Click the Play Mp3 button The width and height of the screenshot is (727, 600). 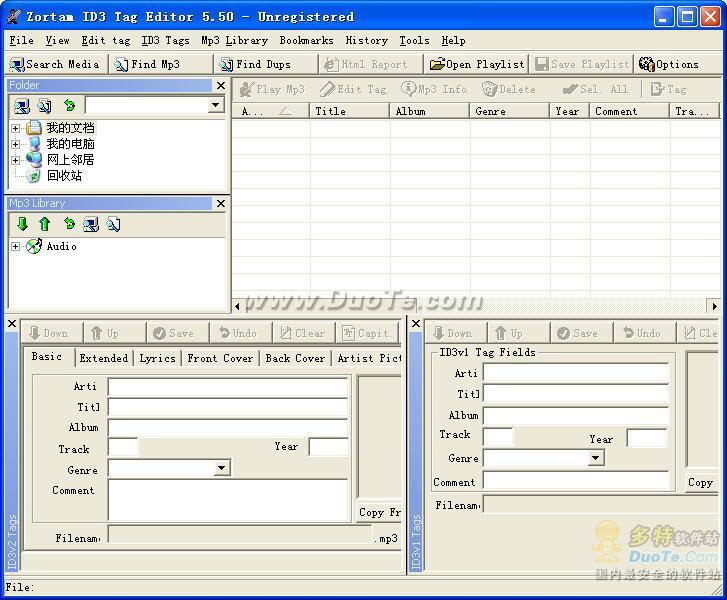coord(272,89)
